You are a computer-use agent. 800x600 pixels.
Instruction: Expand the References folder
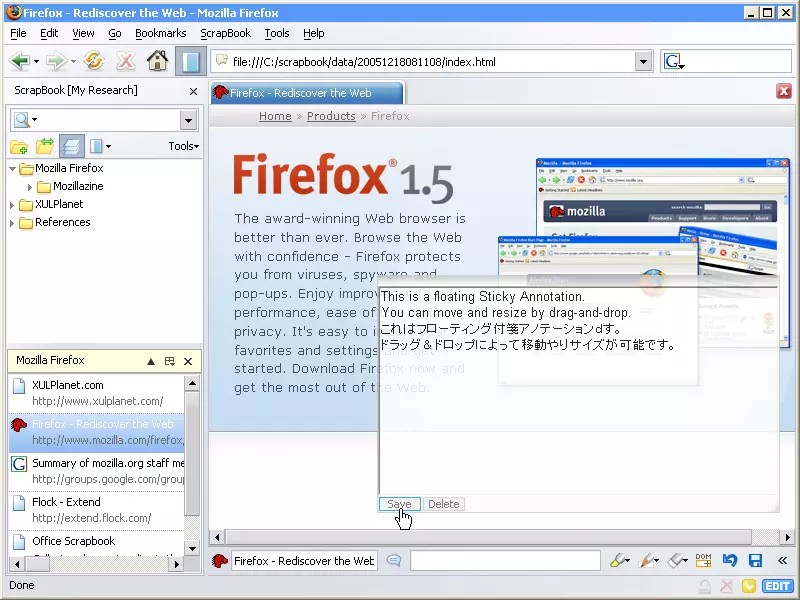coord(12,223)
